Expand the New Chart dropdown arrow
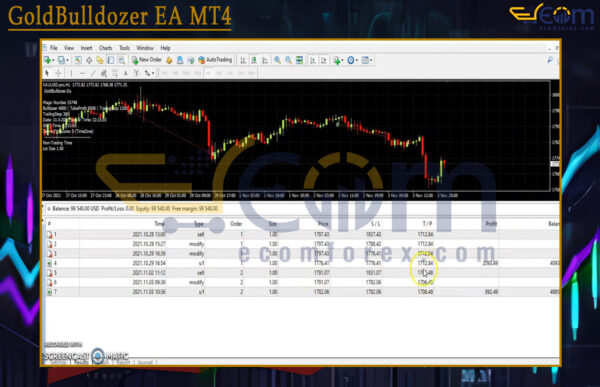The height and width of the screenshot is (387, 600). 53,60
